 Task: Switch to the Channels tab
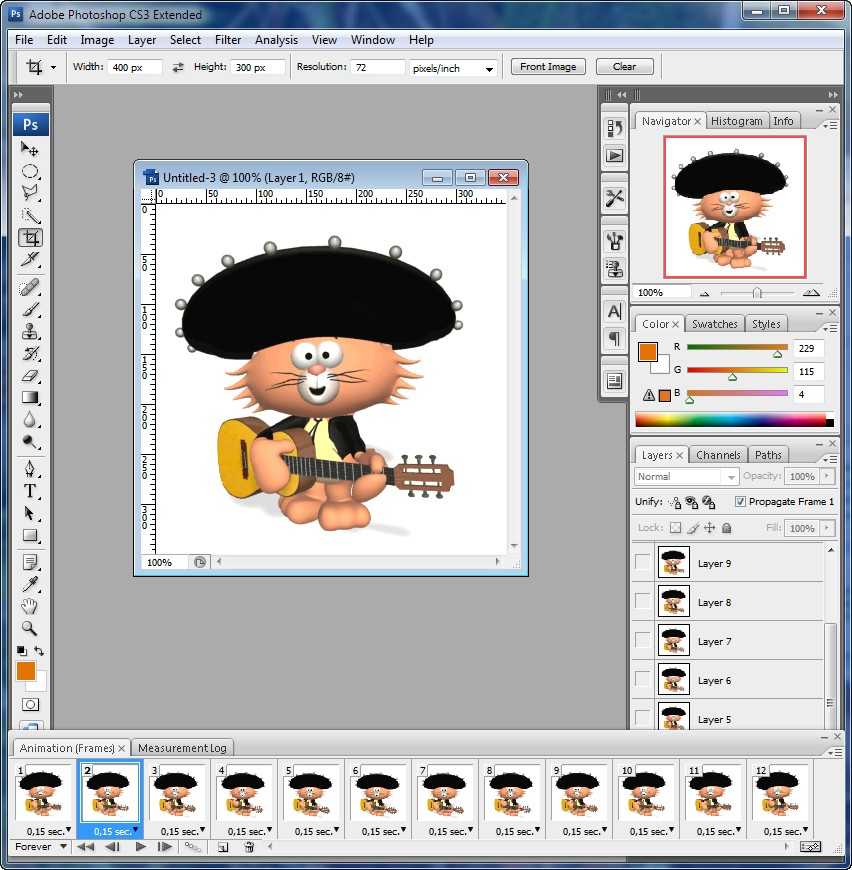tap(718, 455)
